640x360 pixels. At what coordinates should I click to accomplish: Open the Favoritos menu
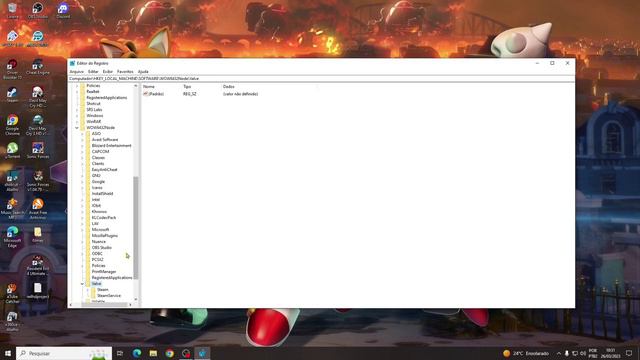[x=125, y=71]
